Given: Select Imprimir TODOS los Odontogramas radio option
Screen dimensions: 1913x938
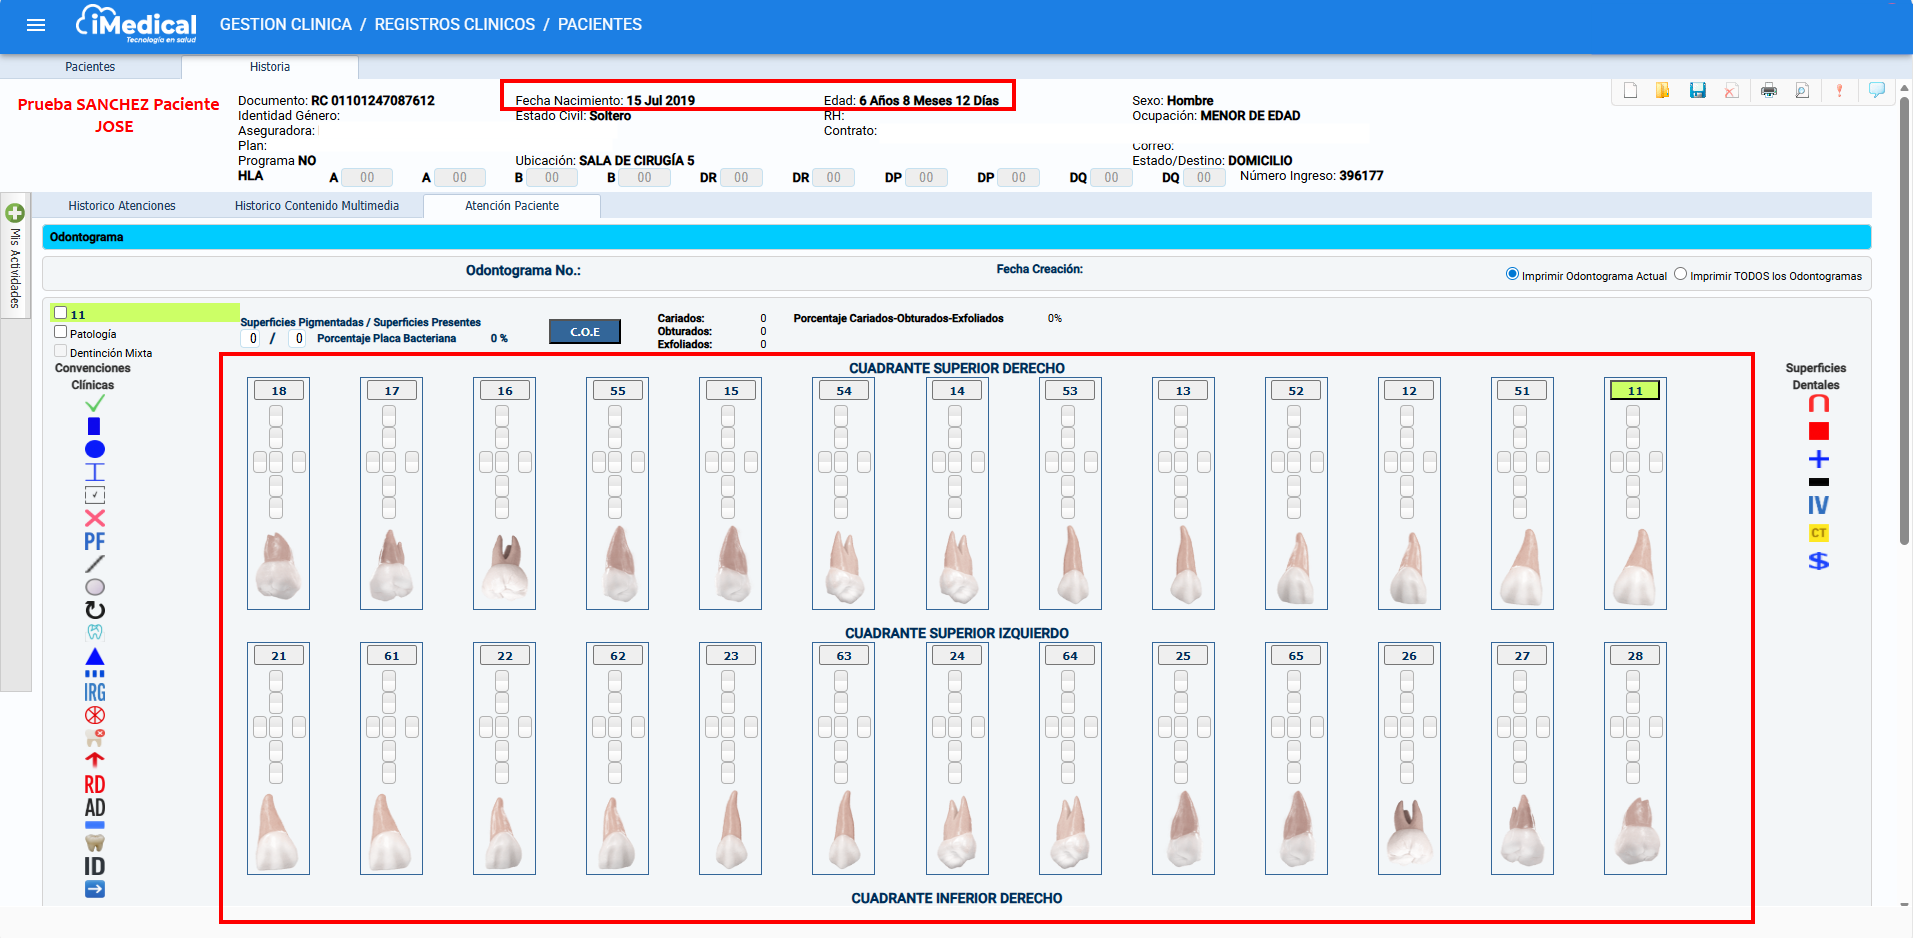Looking at the screenshot, I should (1680, 274).
